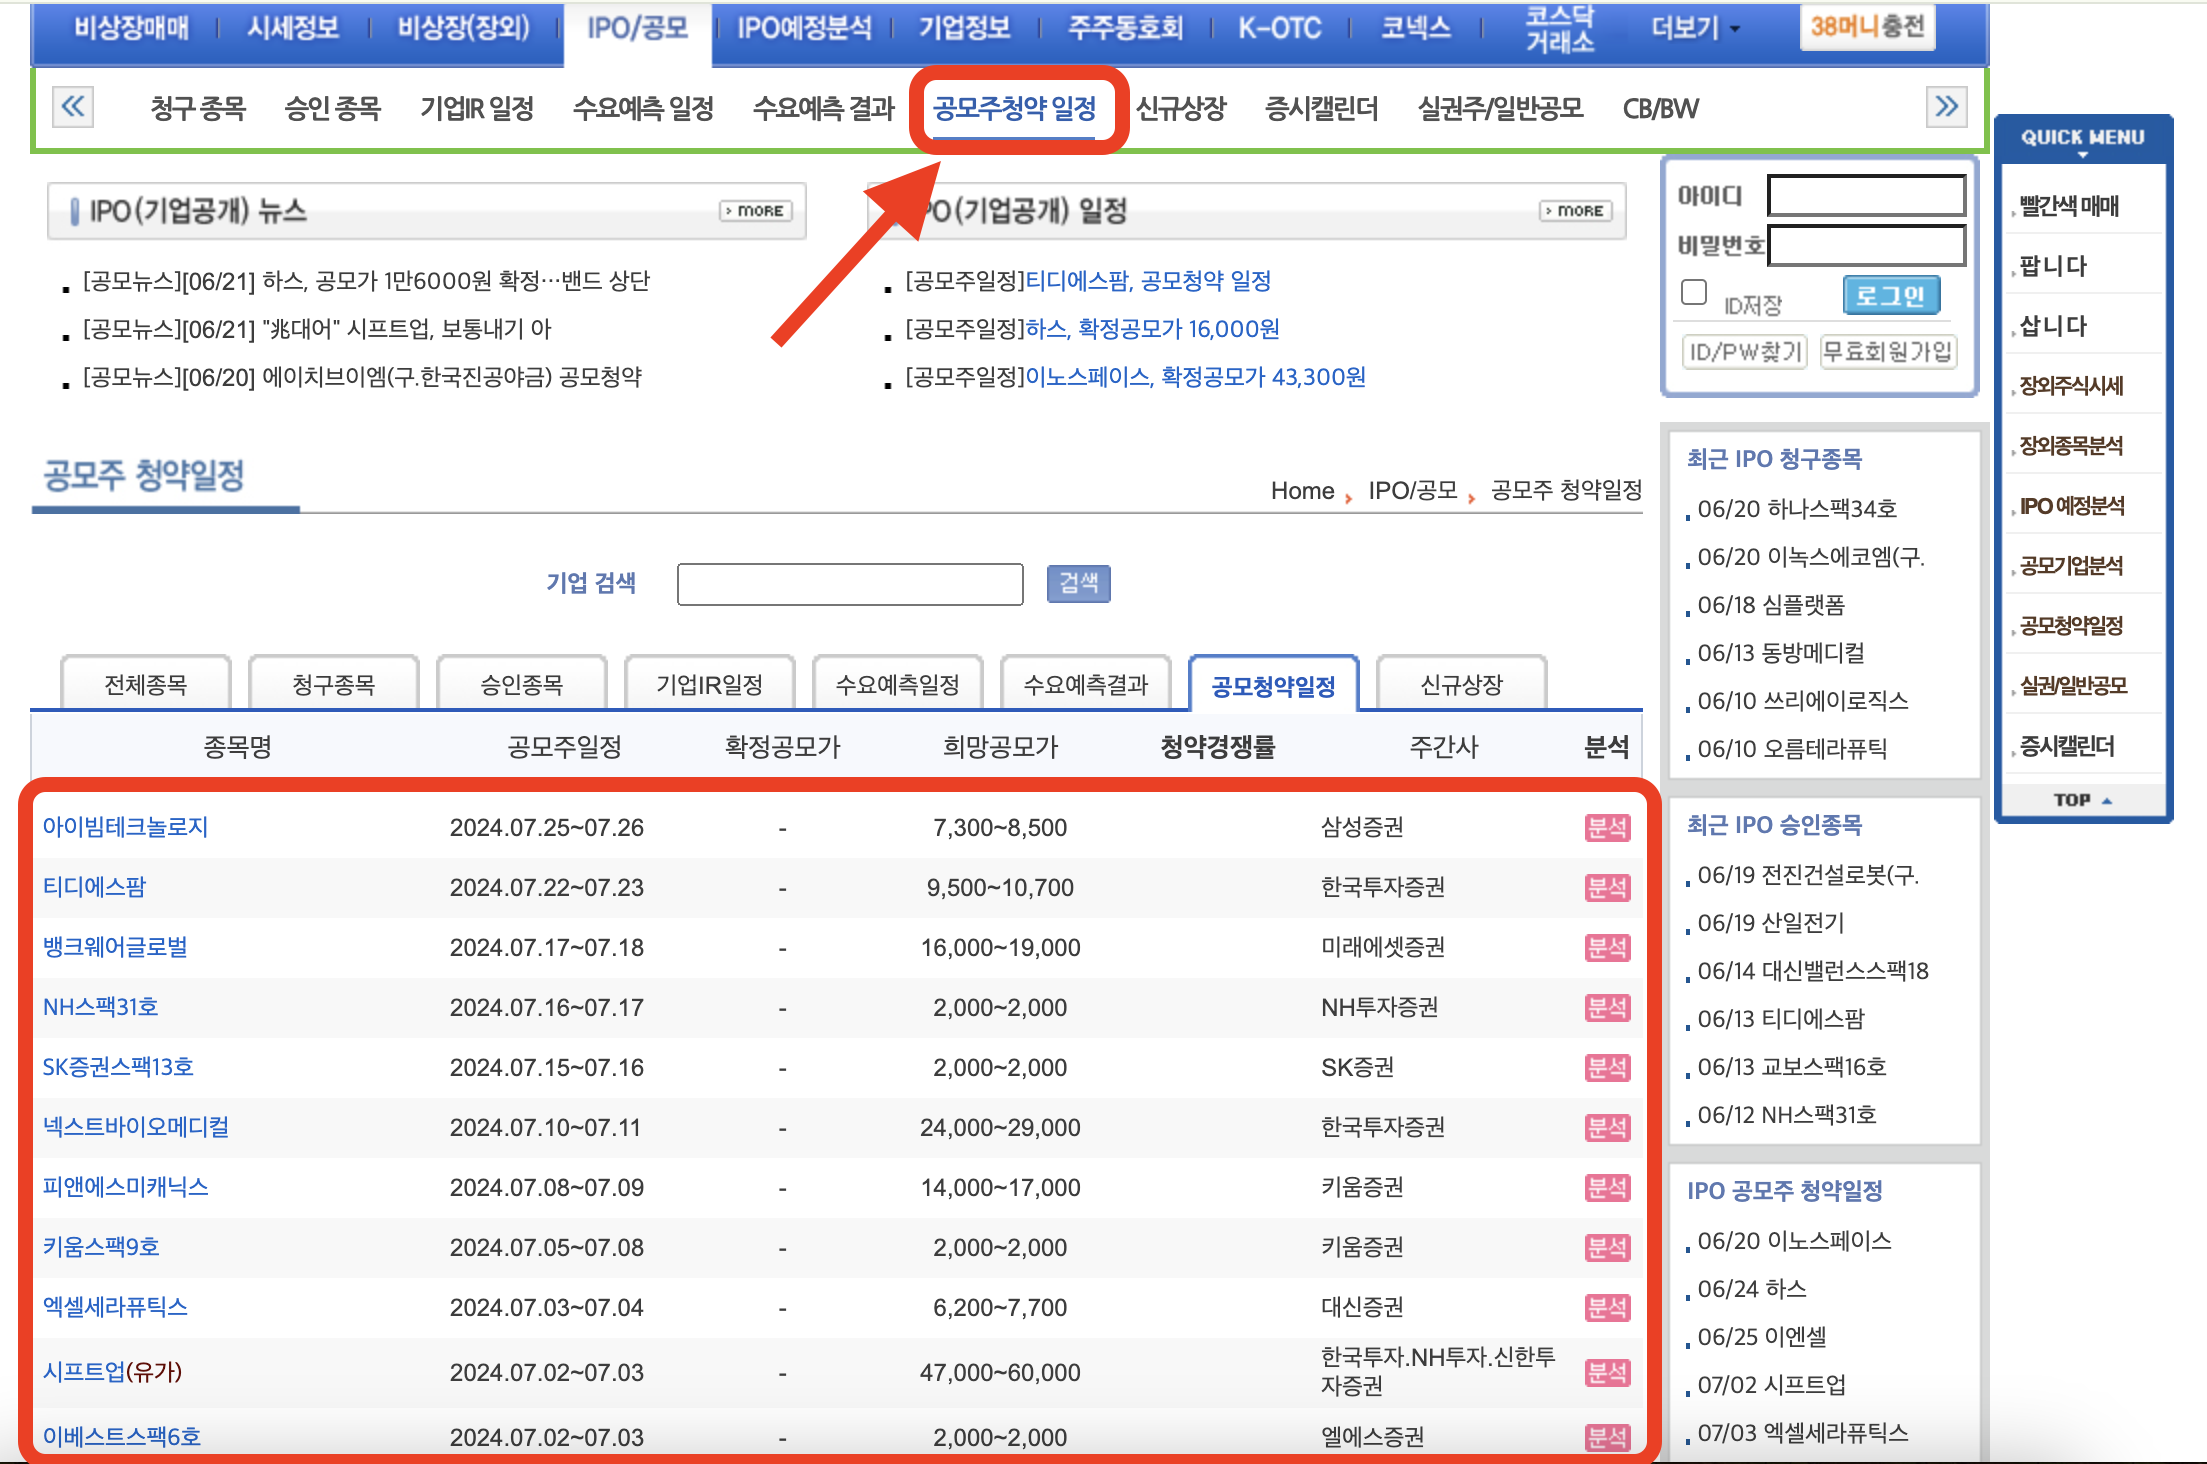Screen dimensions: 2207x1464
Task: Click the 무료회원가입 signup button
Action: pos(1887,352)
